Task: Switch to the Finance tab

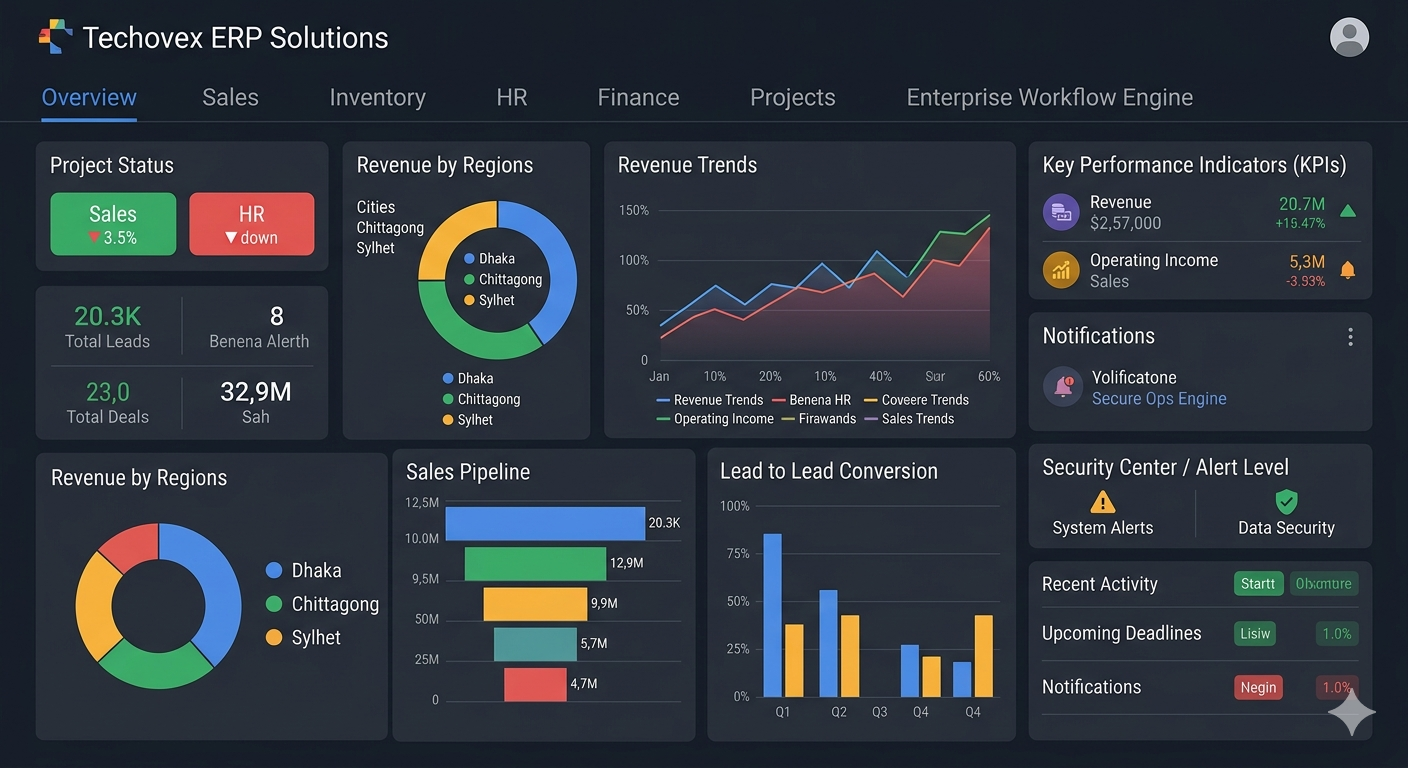Action: coord(638,97)
